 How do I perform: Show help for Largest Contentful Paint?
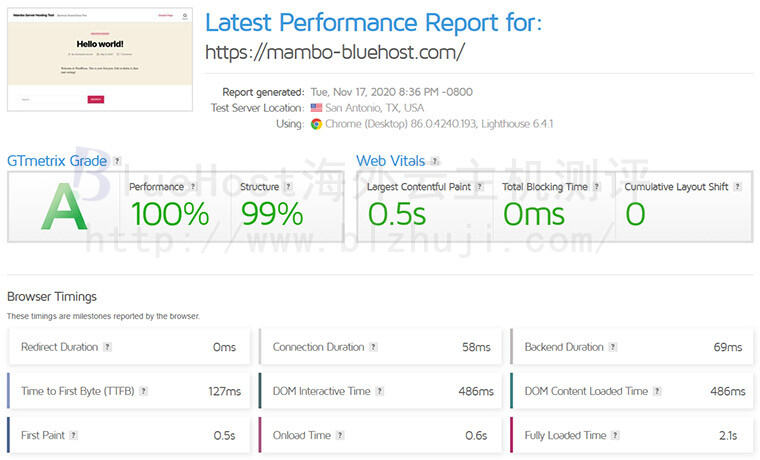click(479, 187)
